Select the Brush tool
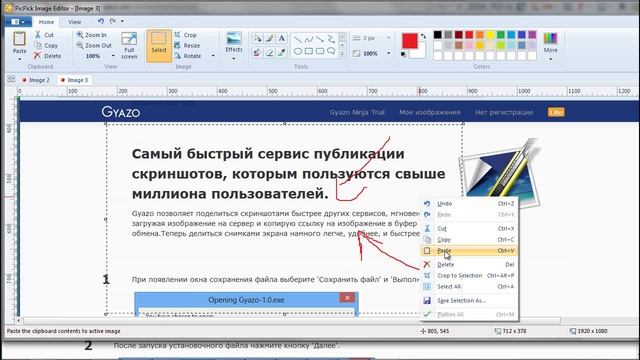Screen dimensions: 640x360 269,39
